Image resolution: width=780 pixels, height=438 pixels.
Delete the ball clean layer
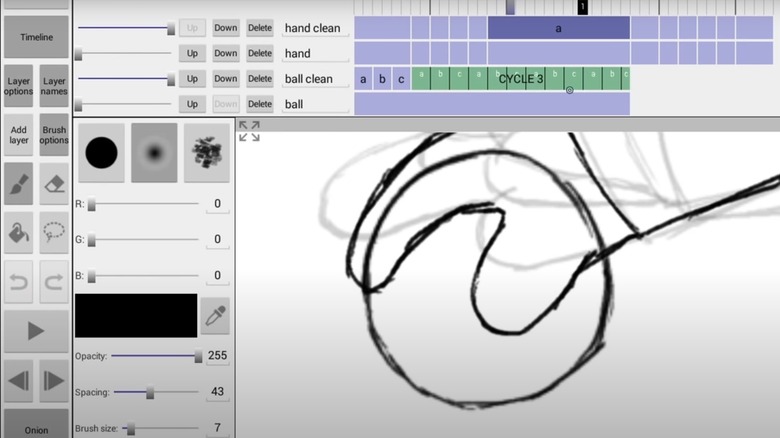pos(260,79)
